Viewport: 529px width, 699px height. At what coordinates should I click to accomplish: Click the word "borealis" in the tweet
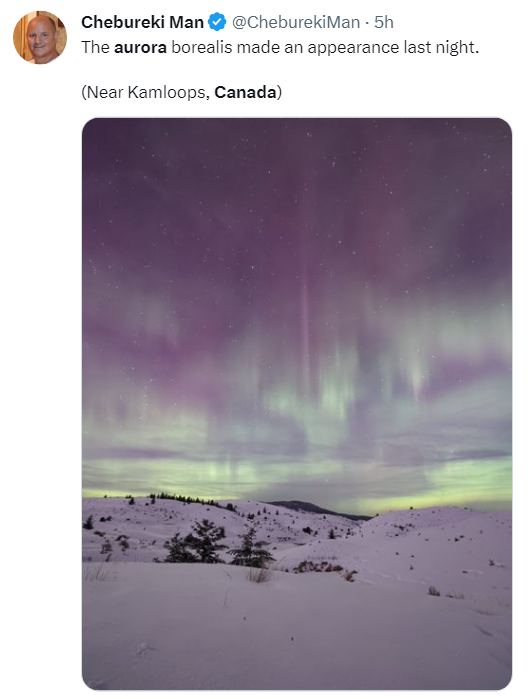(202, 47)
